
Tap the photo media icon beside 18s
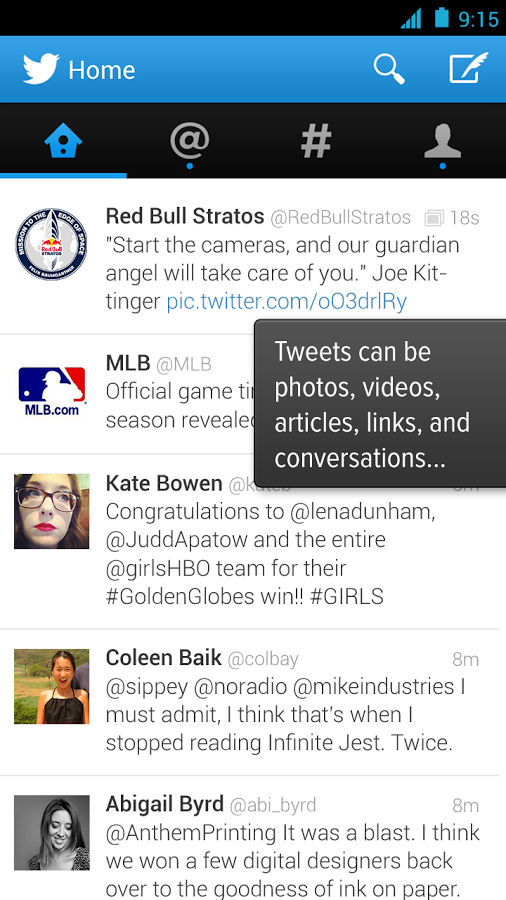click(434, 218)
